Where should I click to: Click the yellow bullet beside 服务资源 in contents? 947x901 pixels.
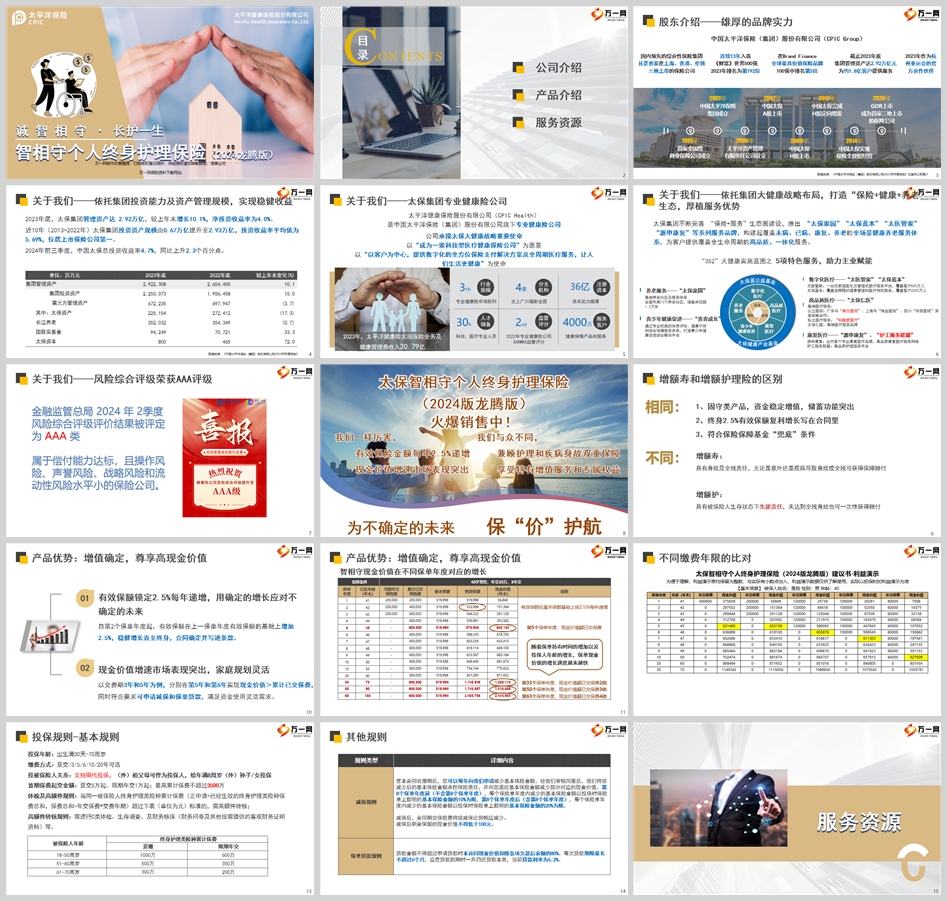coord(518,122)
